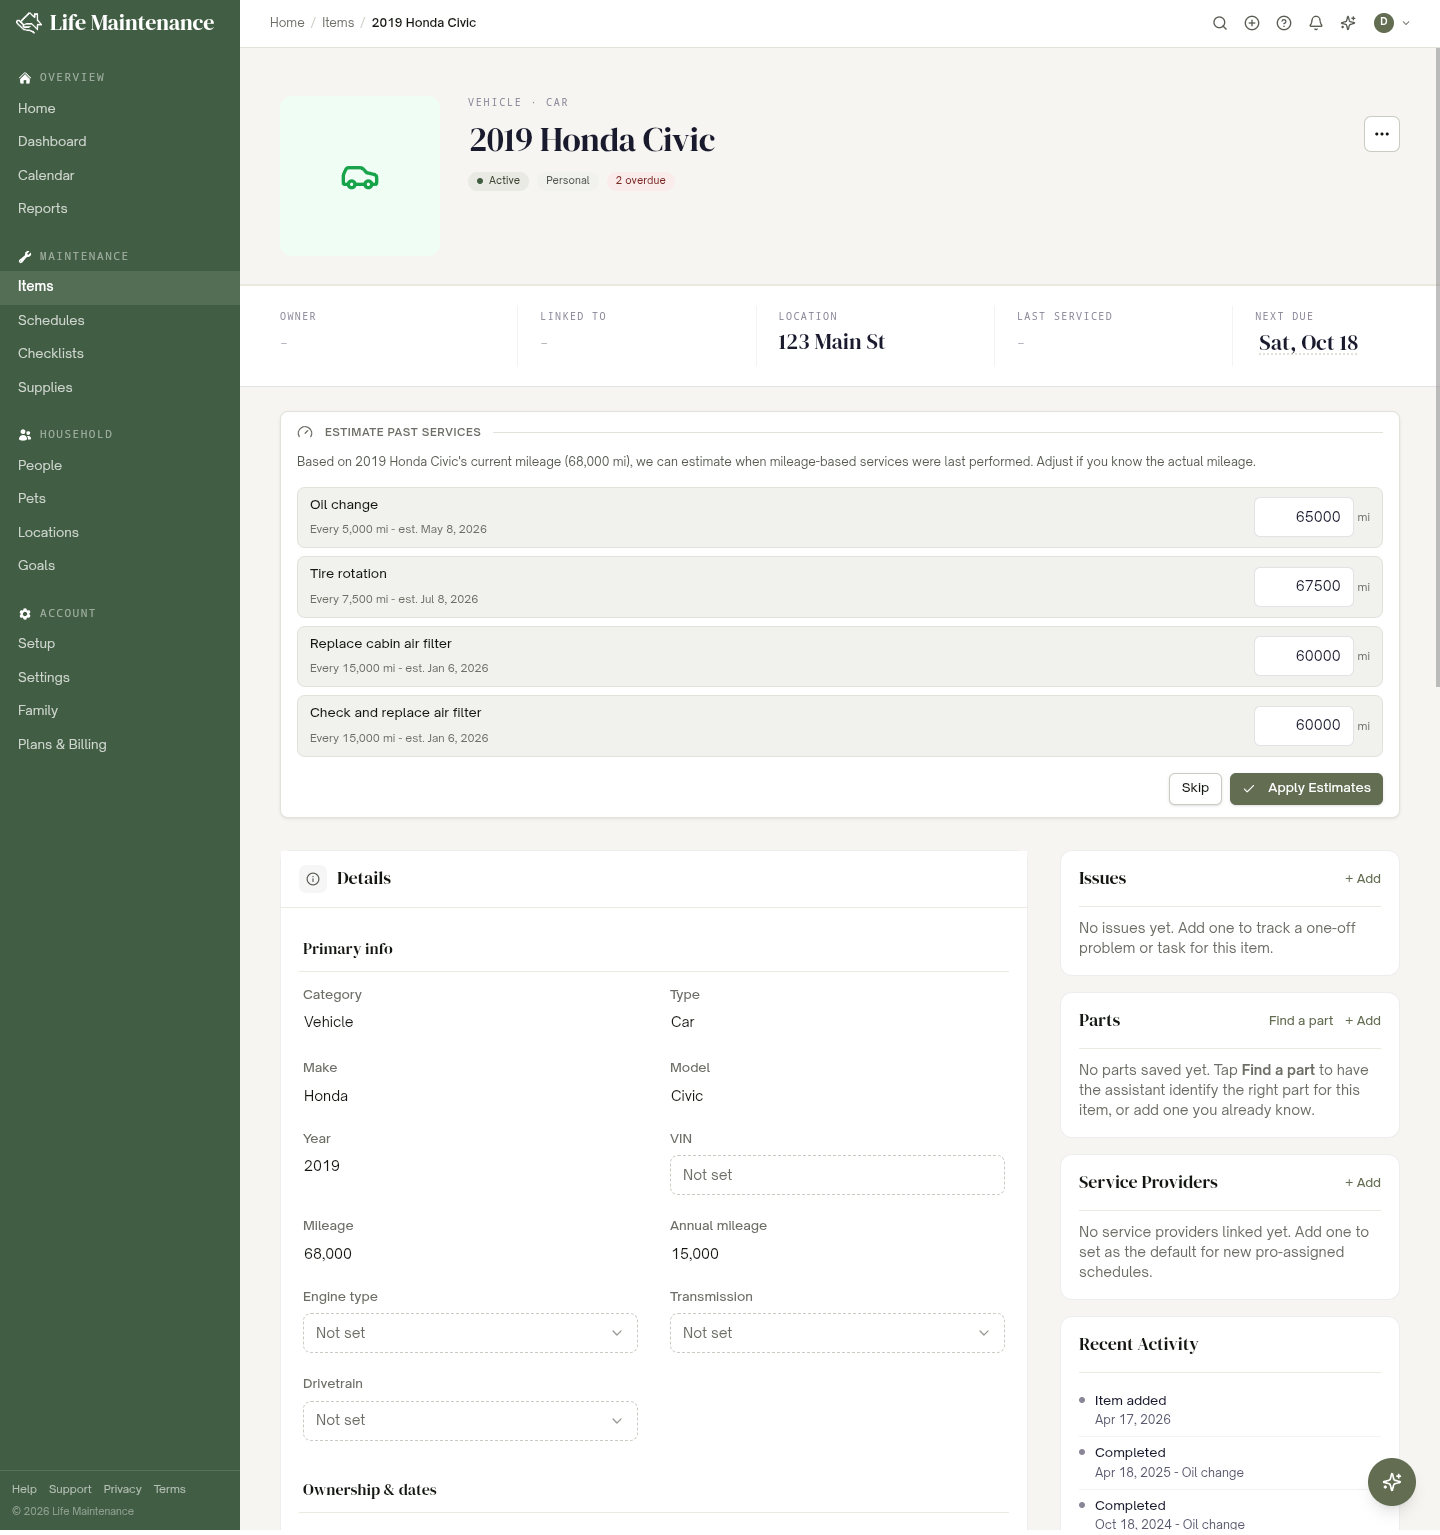Open the user avatar D menu
Viewport: 1440px width, 1535px height.
tap(1384, 23)
